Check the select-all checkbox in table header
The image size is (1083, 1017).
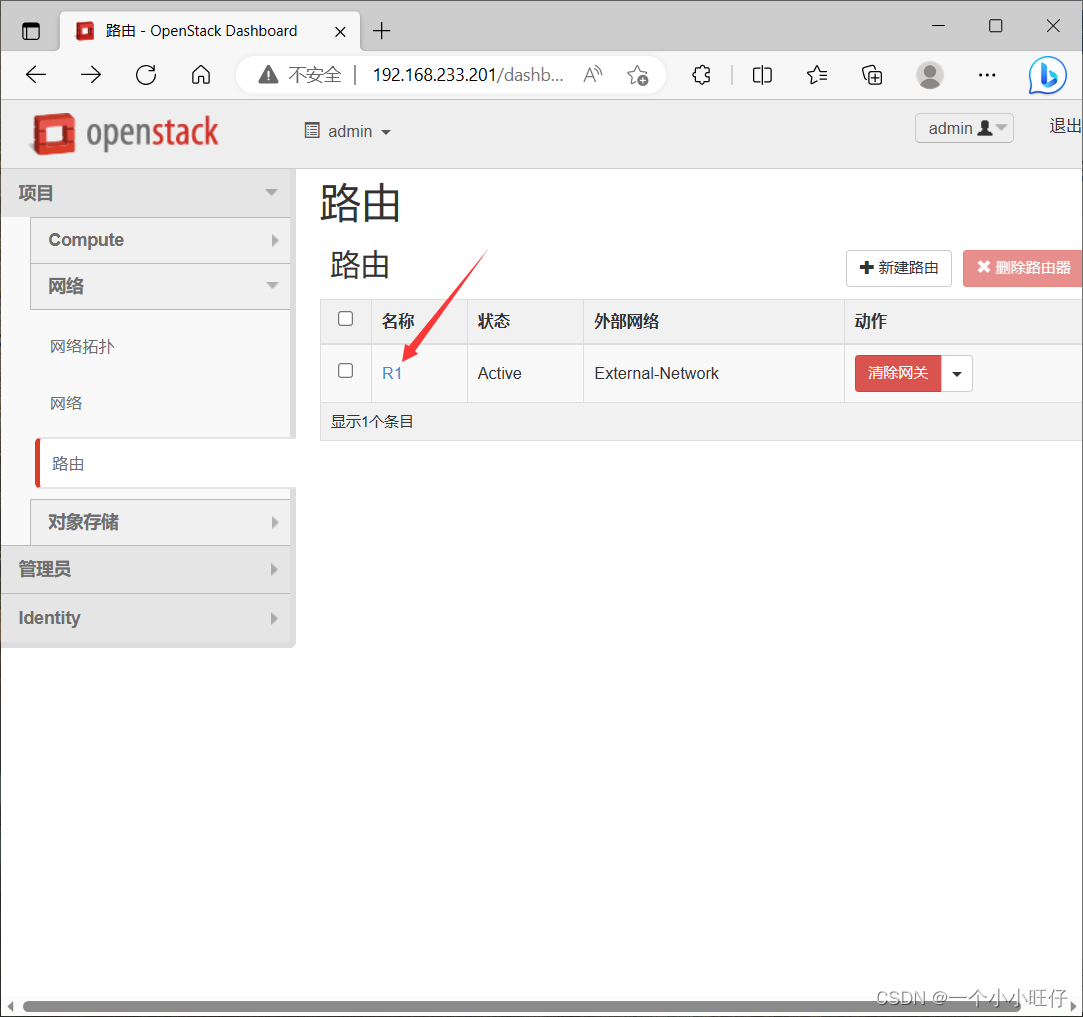point(345,319)
